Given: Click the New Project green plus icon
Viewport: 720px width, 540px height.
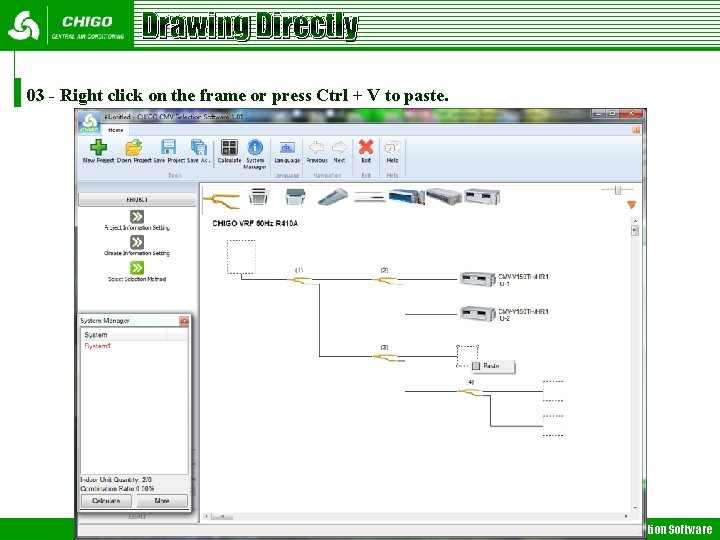Looking at the screenshot, I should point(98,147).
